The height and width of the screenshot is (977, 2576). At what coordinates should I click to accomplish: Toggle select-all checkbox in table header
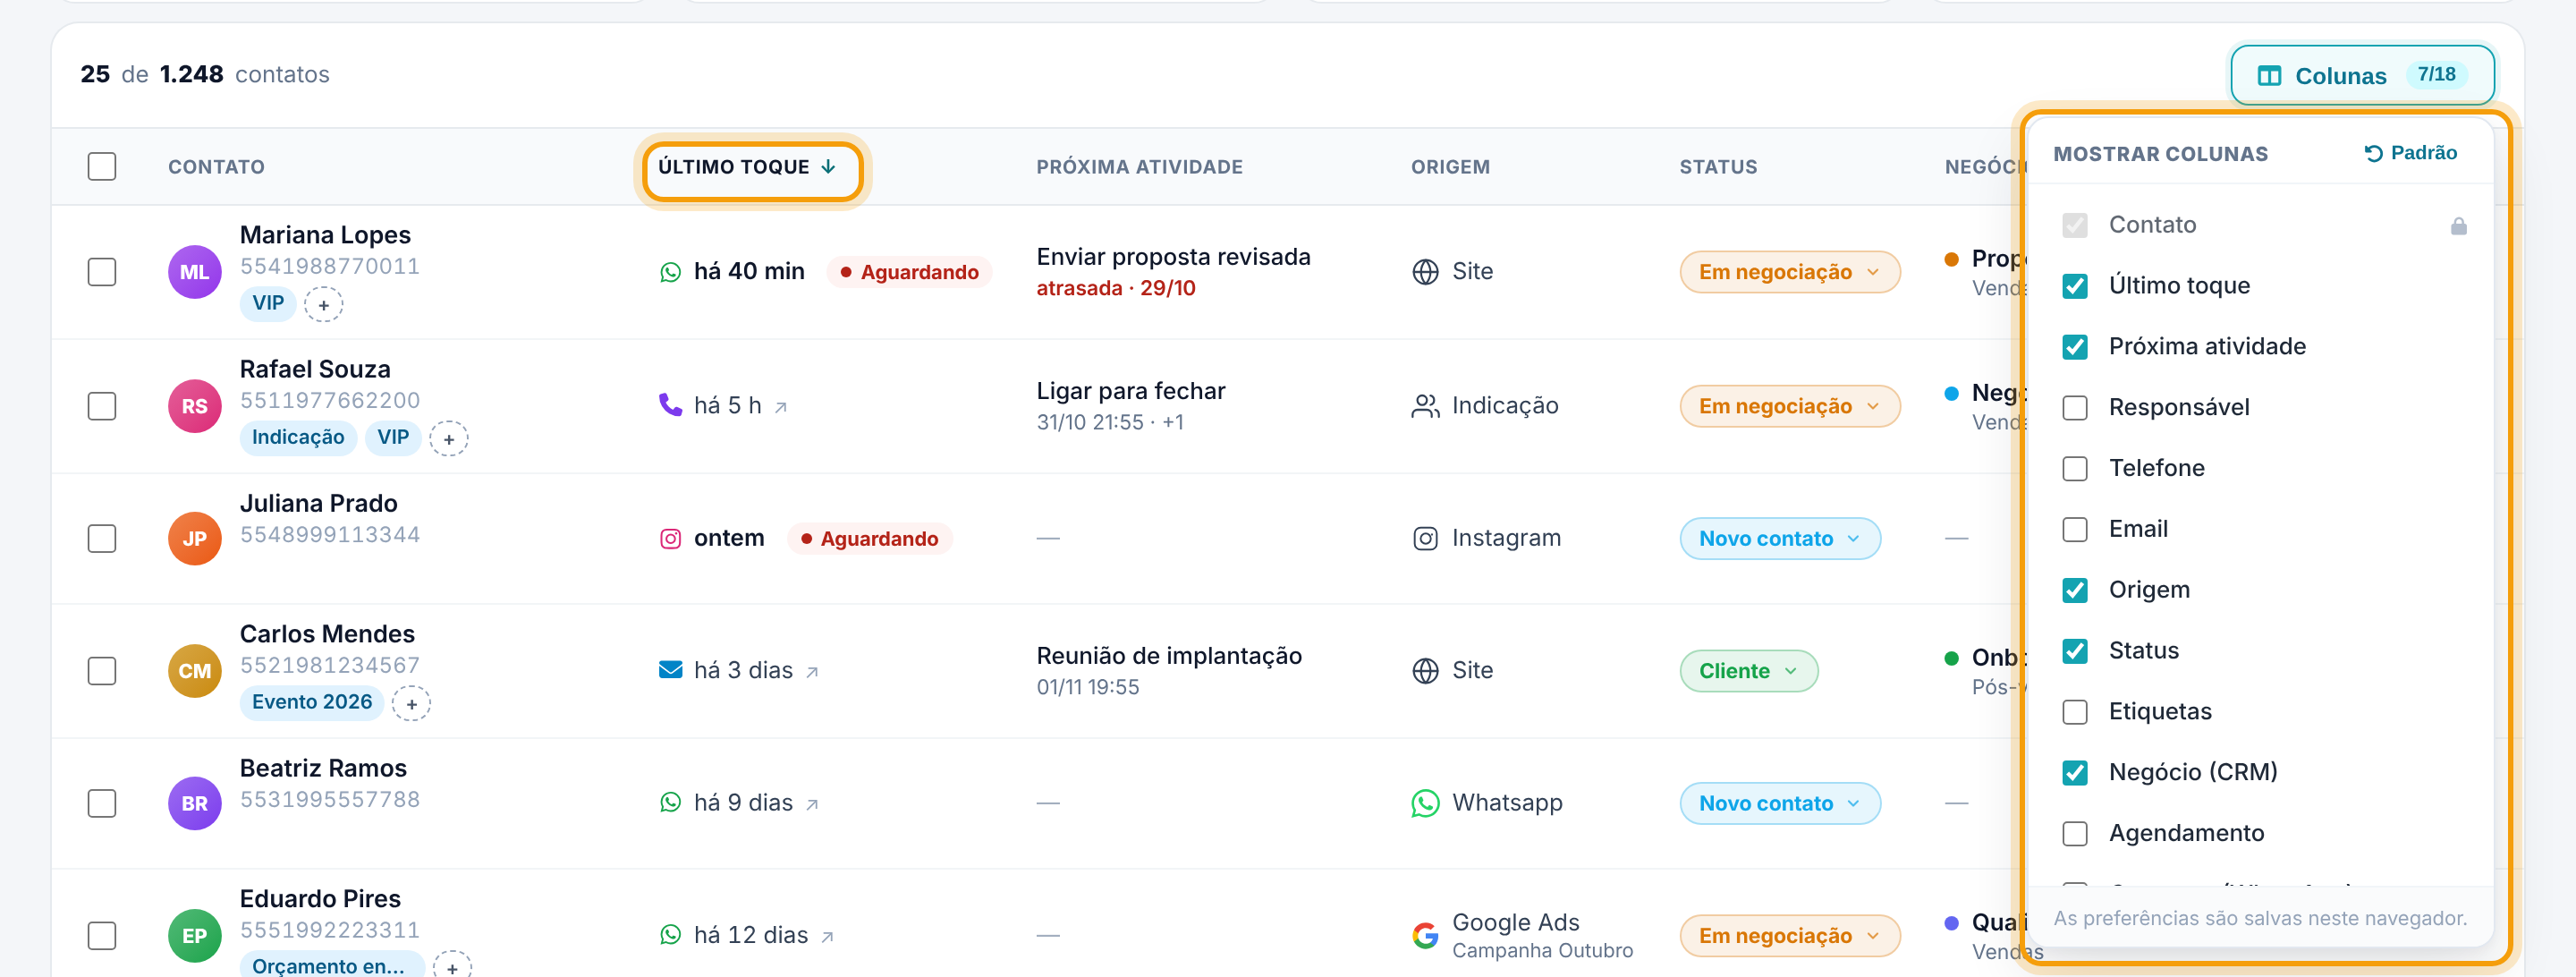102,166
